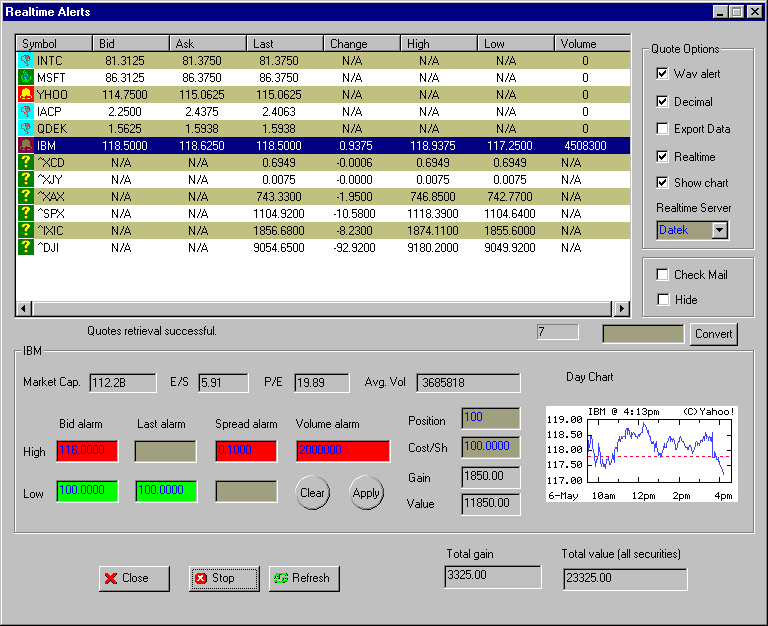
Task: Click the red High Volume alarm field
Action: (343, 451)
